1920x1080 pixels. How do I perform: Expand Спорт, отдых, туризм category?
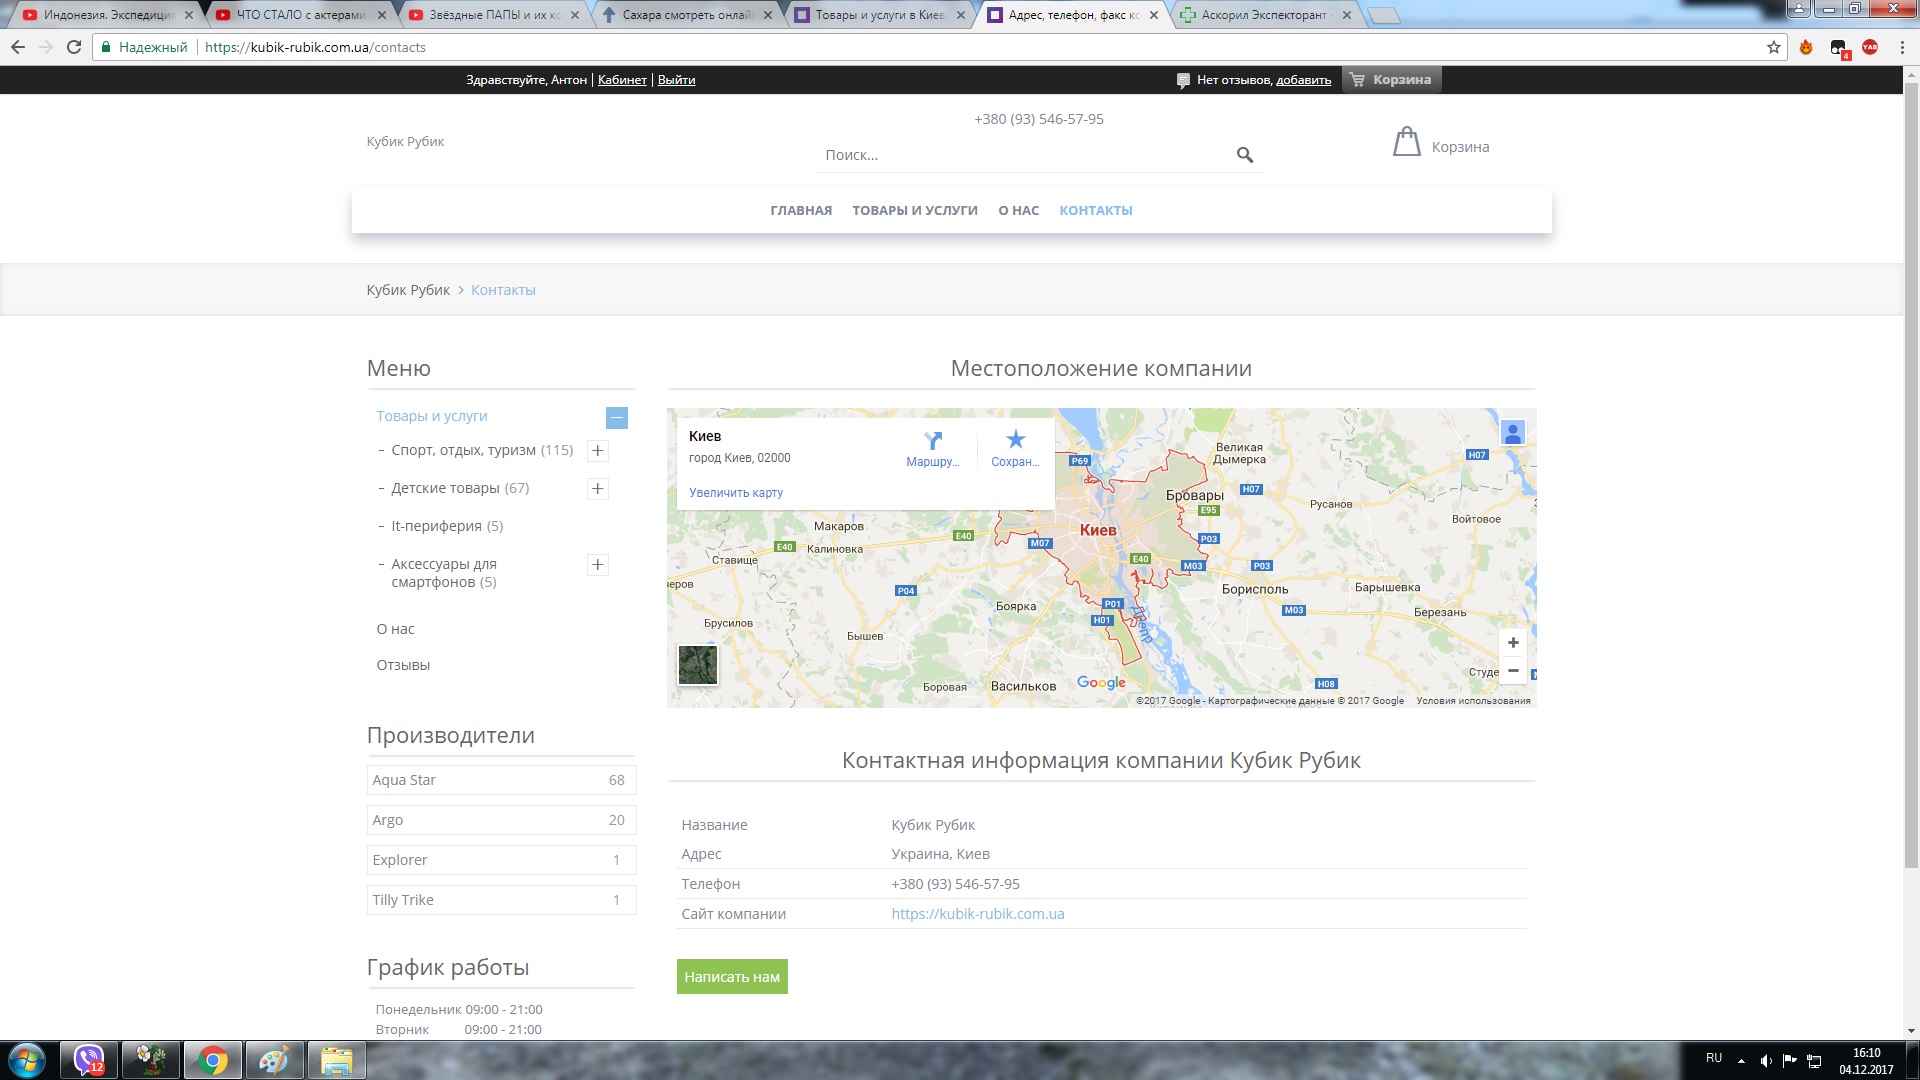tap(598, 451)
